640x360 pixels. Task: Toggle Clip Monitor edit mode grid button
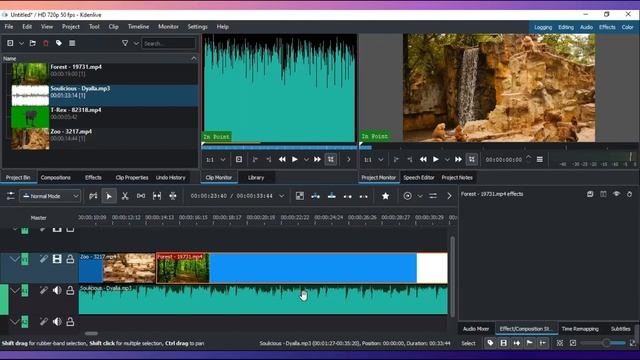[x=331, y=160]
